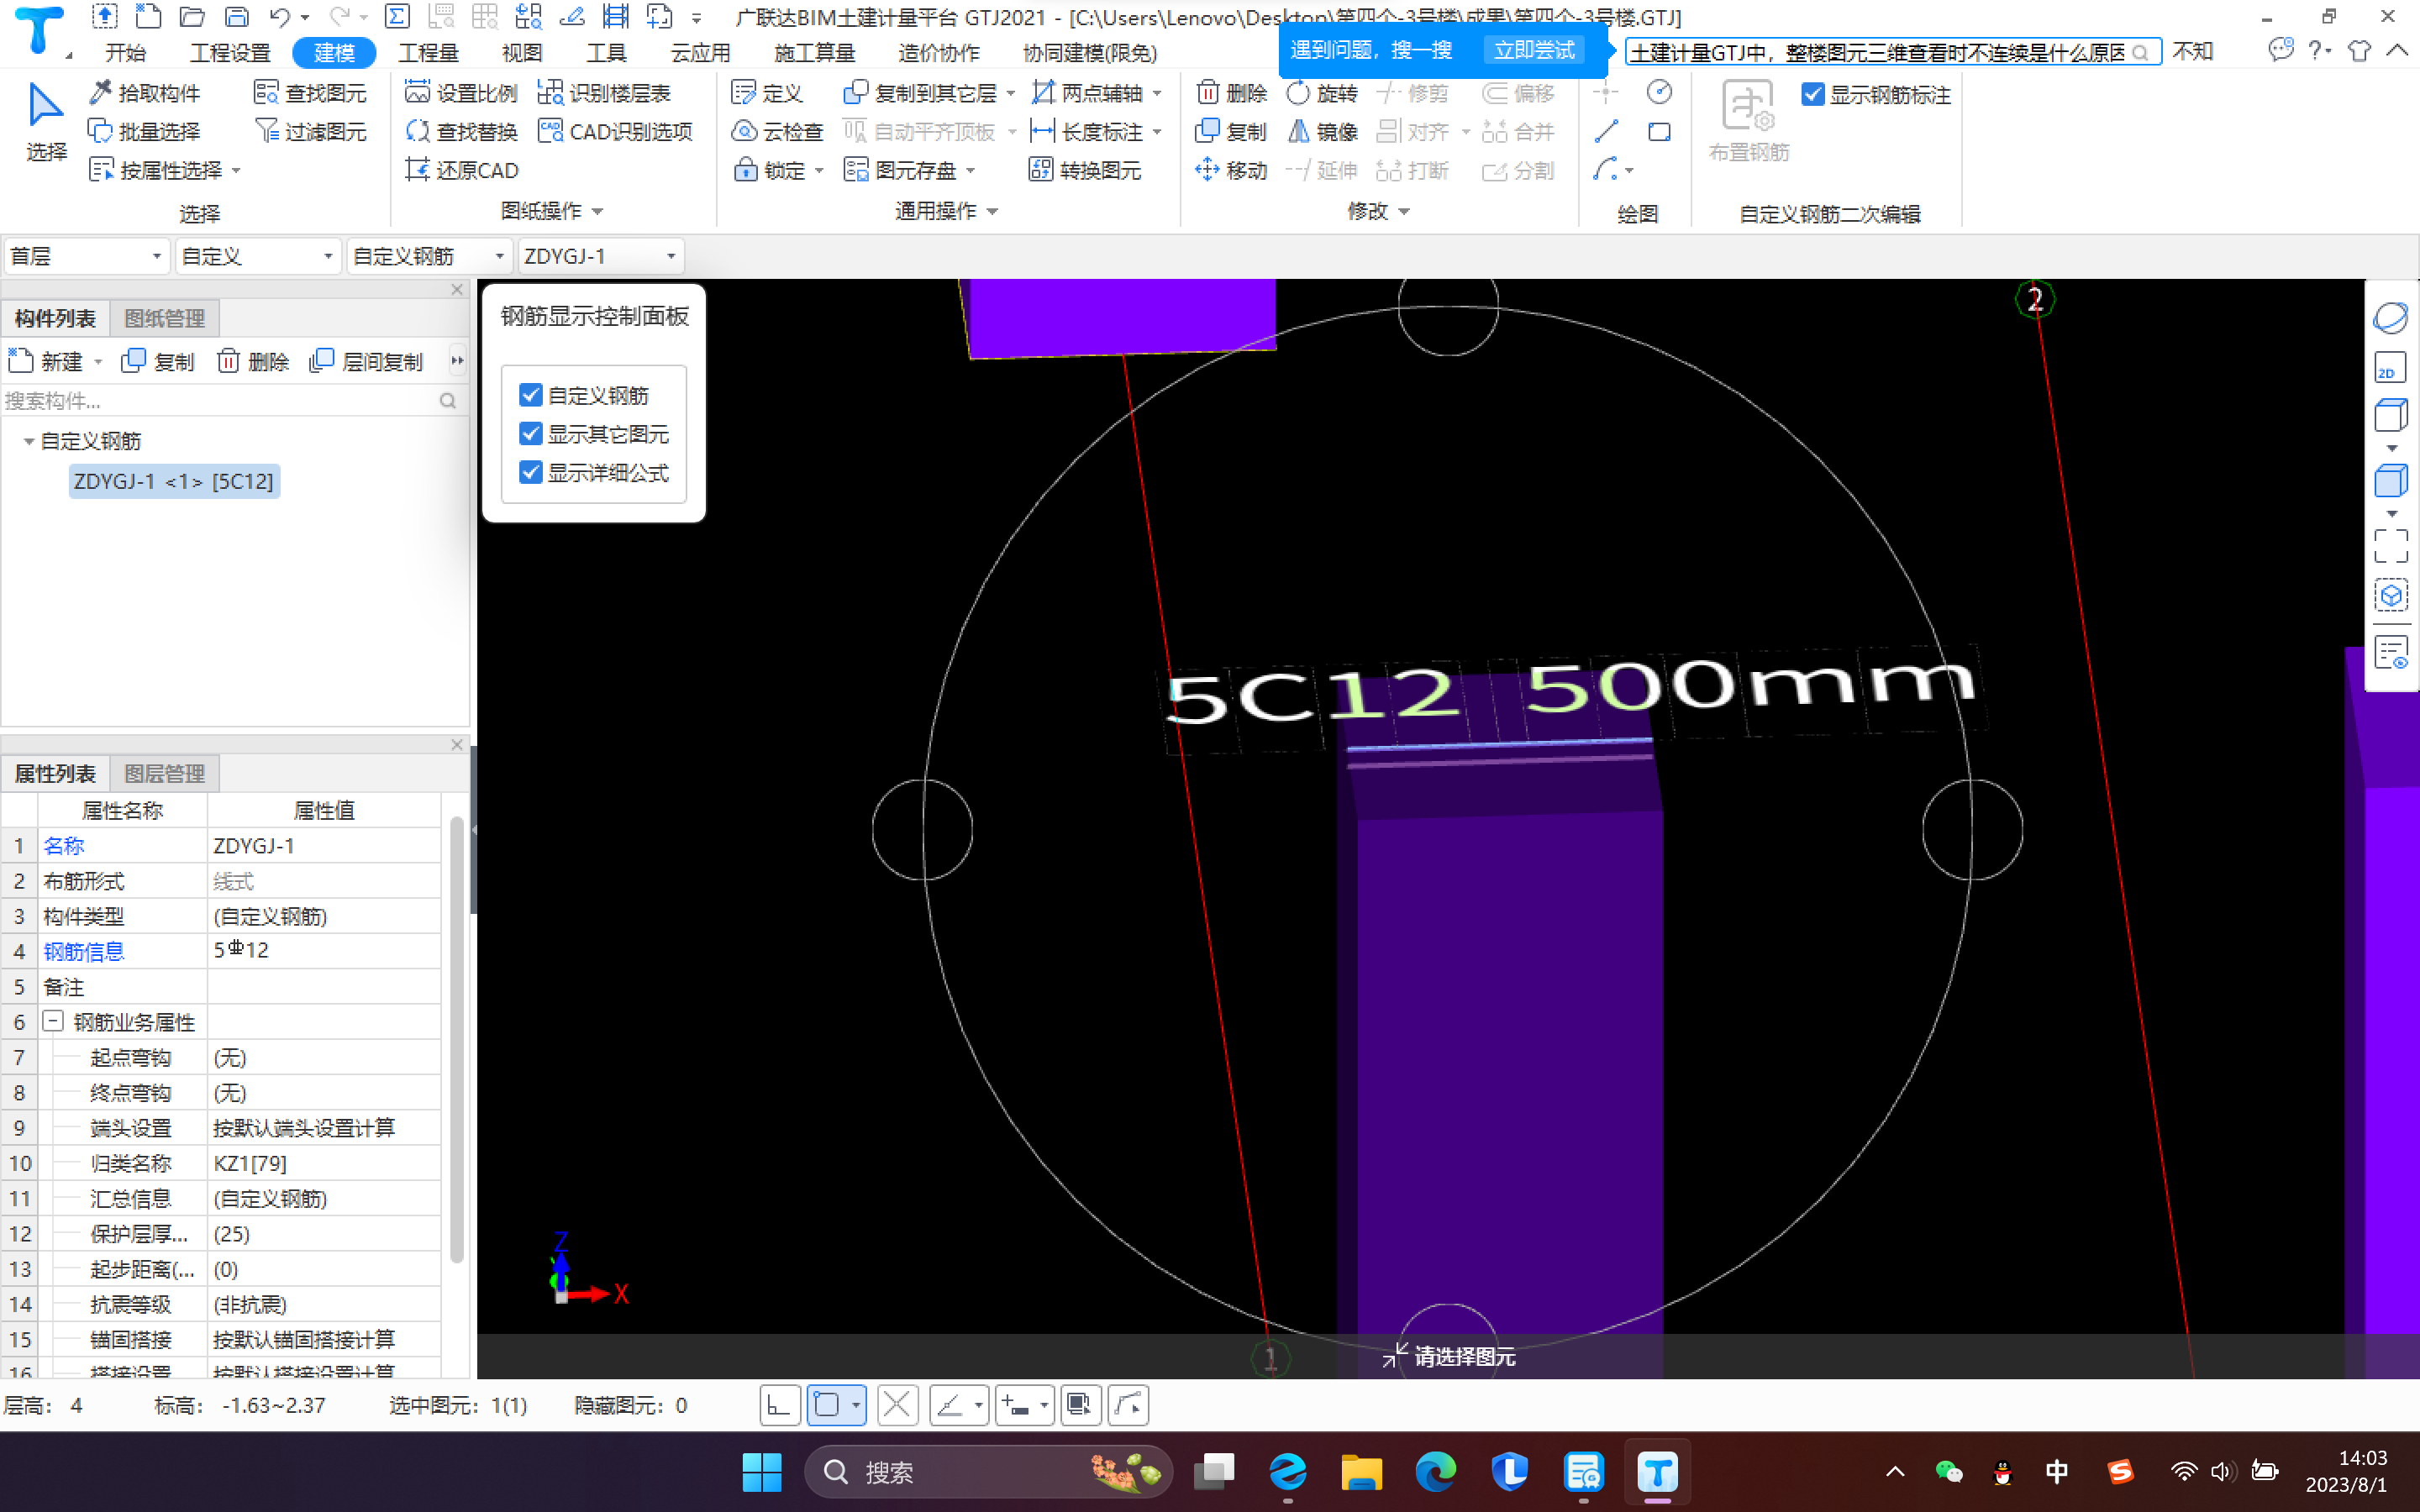Screen dimensions: 2420x1512
Task: Open 查找替换 find and replace
Action: pyautogui.click(x=461, y=131)
